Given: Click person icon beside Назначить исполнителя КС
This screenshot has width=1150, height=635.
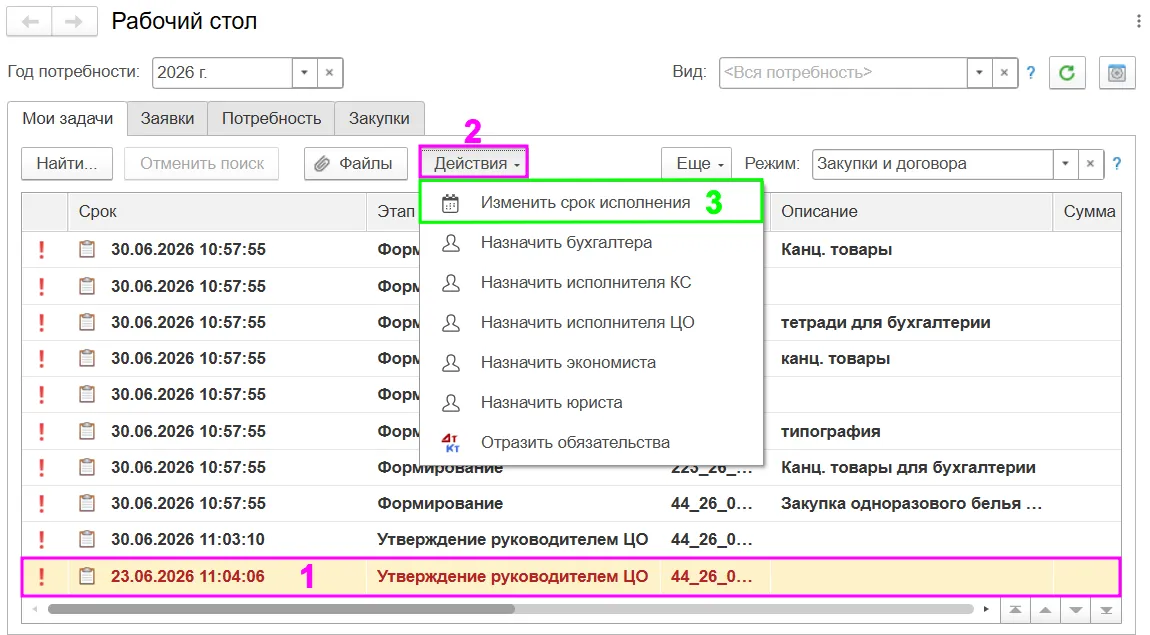Looking at the screenshot, I should (x=451, y=282).
